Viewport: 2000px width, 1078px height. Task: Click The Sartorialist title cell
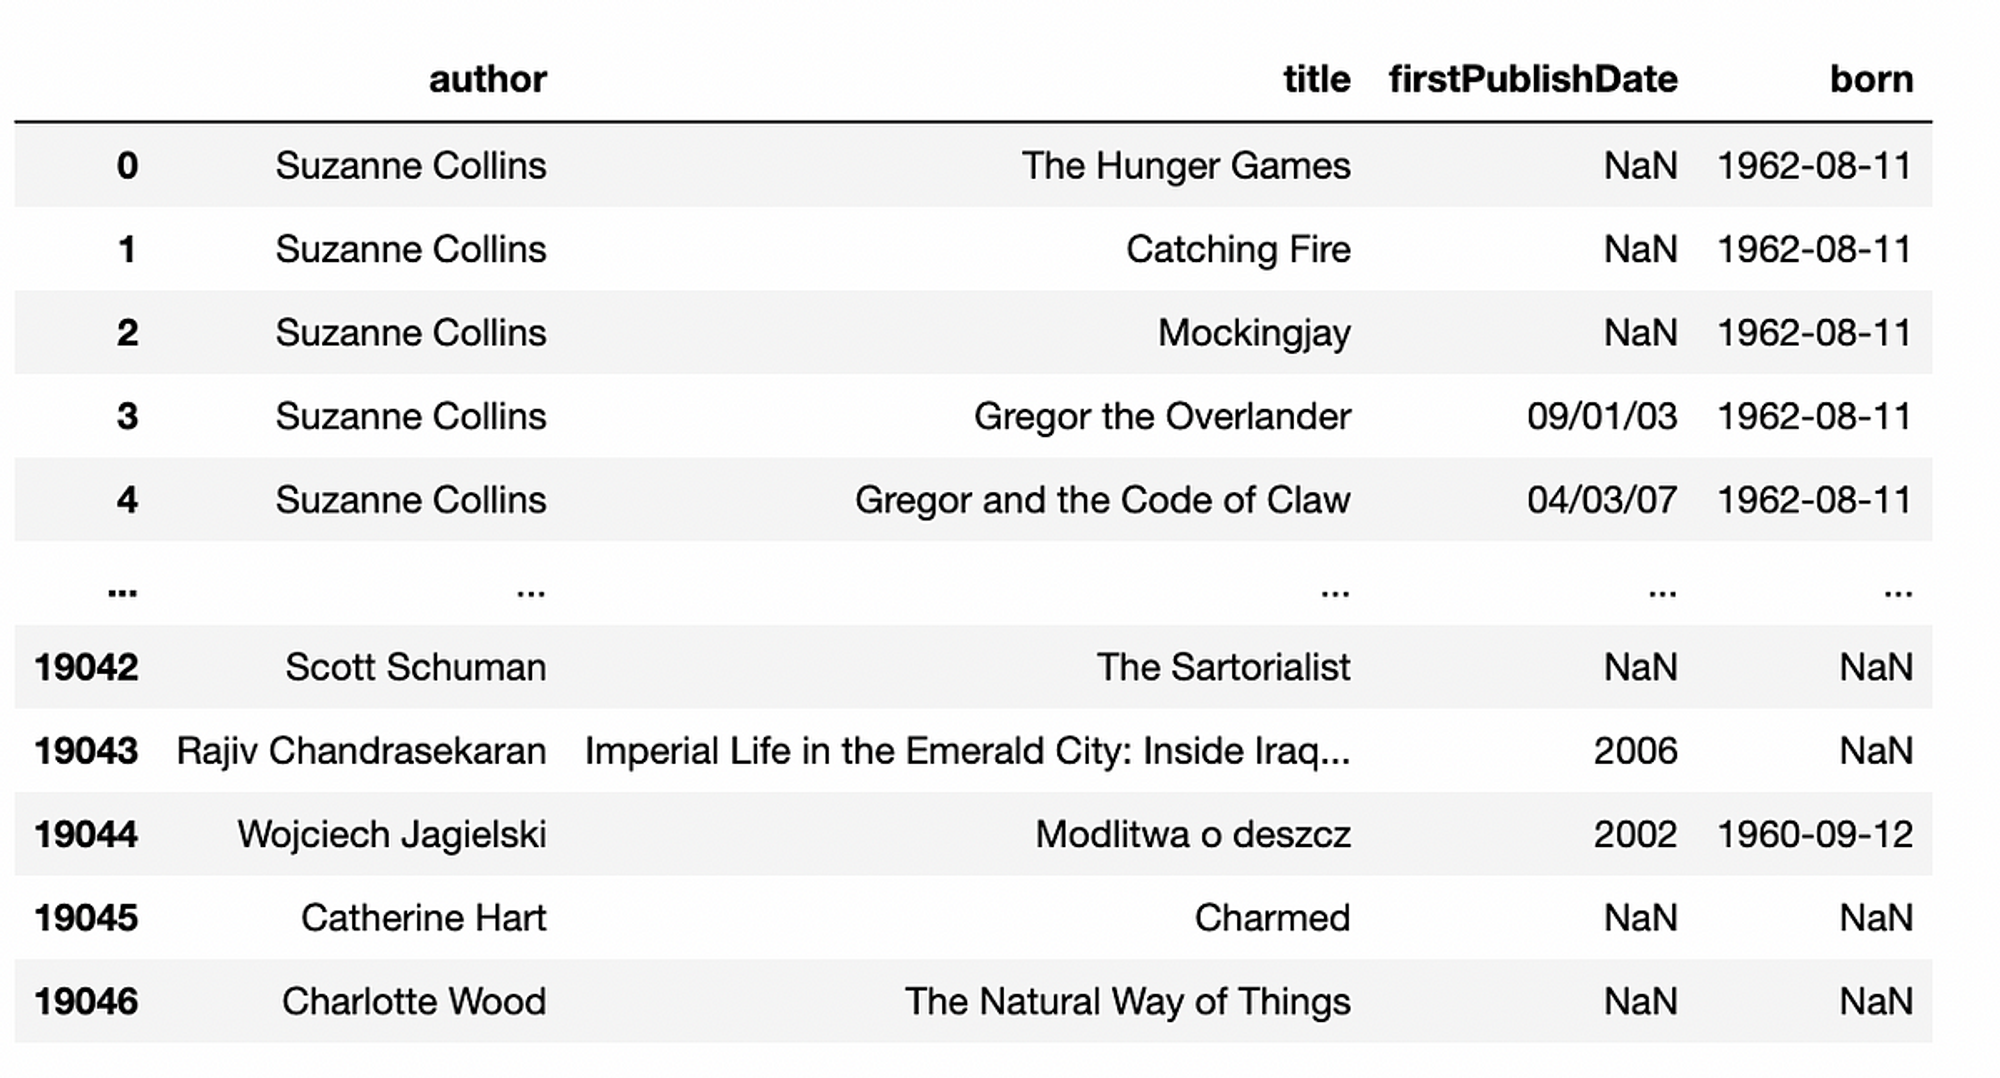tap(1223, 667)
